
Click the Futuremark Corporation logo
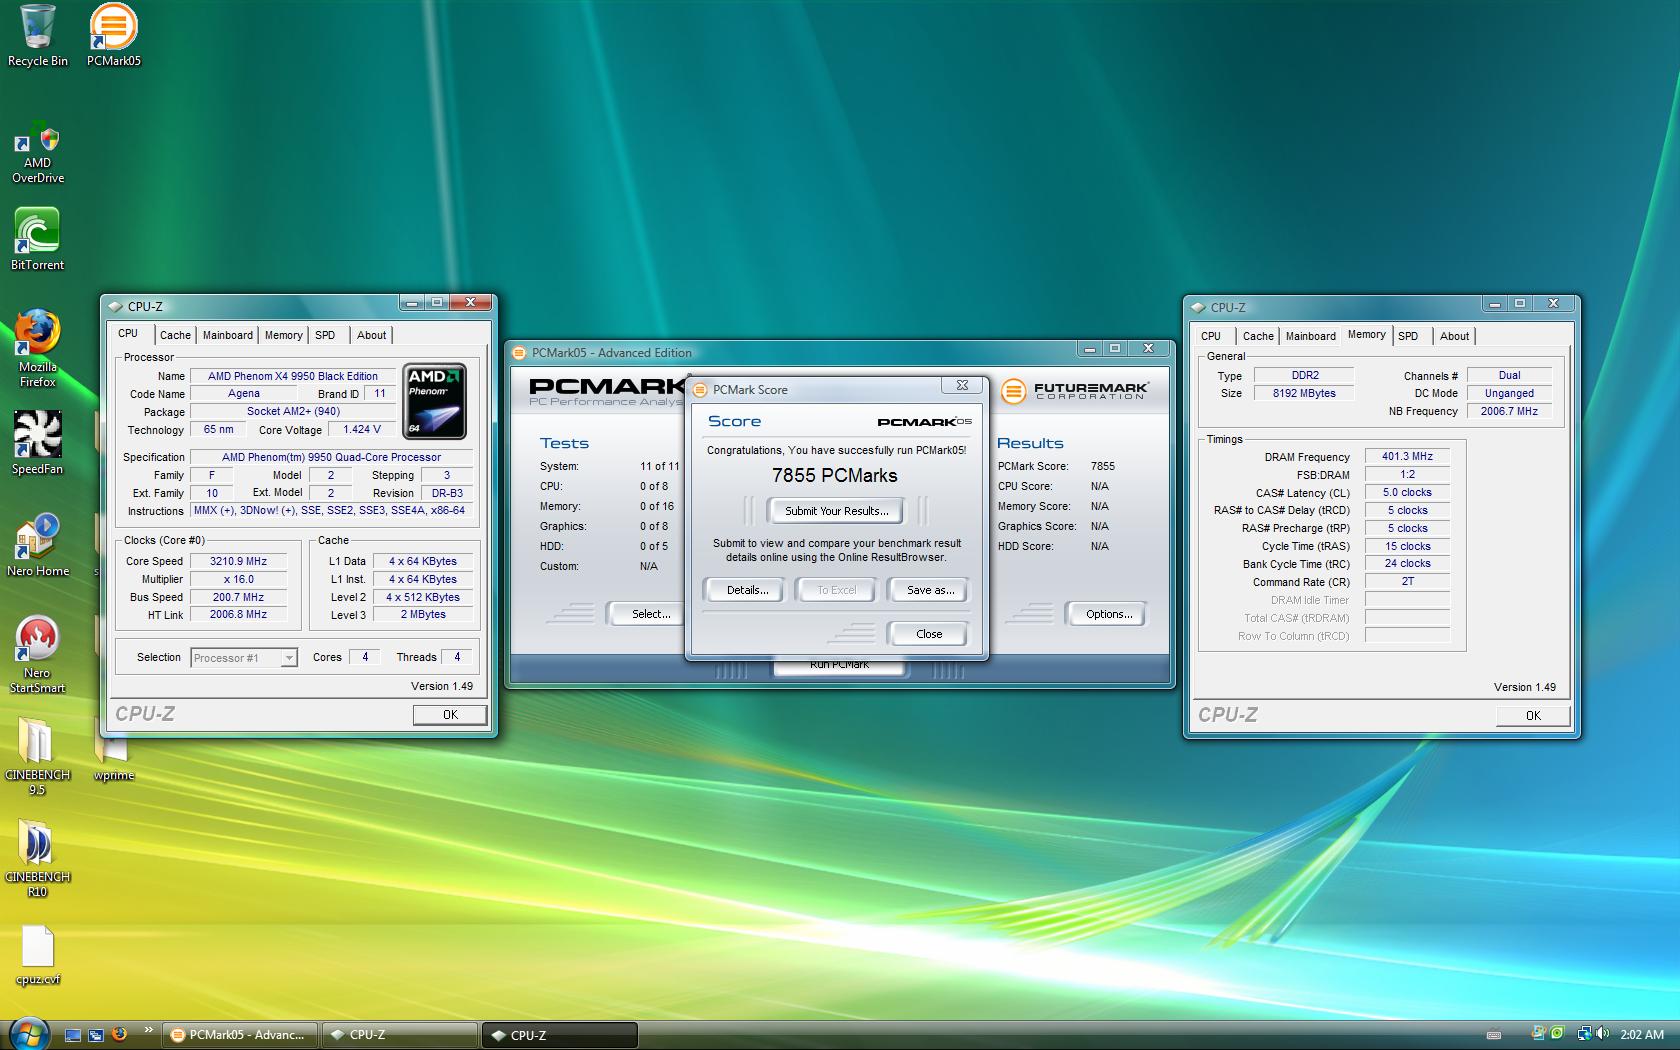coord(1075,391)
